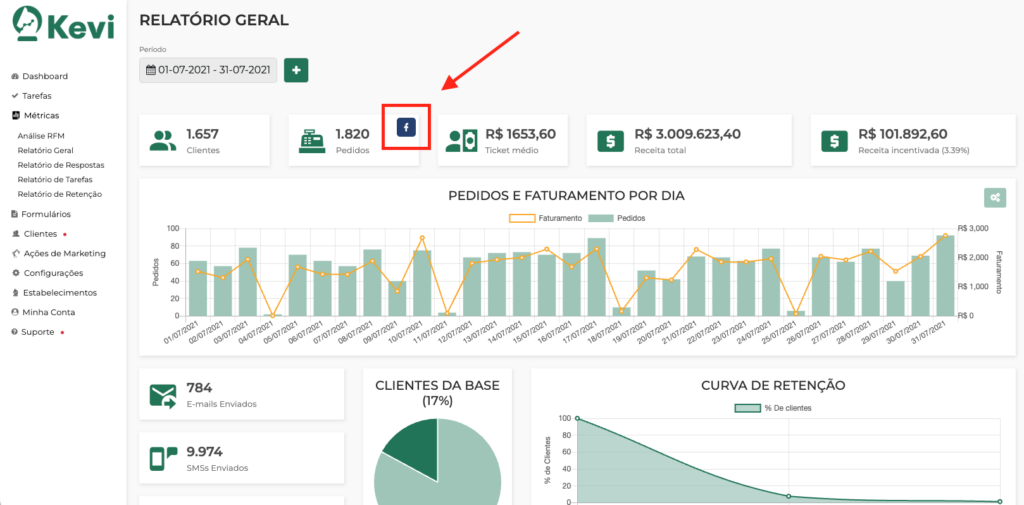This screenshot has height=505, width=1024.
Task: Click the first point on retention curve
Action: point(577,419)
